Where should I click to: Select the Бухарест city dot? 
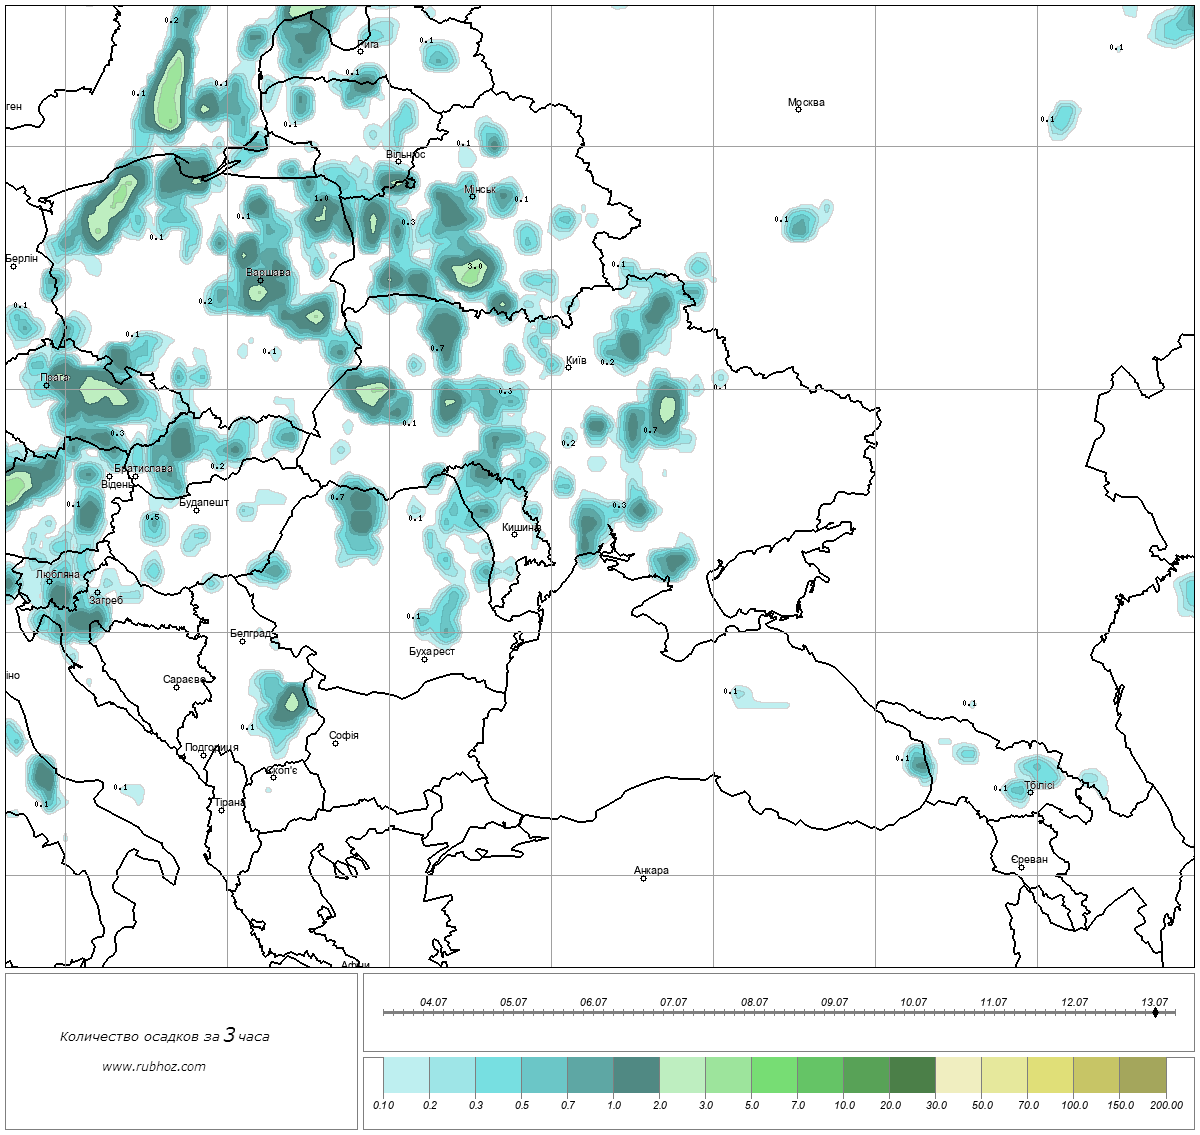424,660
